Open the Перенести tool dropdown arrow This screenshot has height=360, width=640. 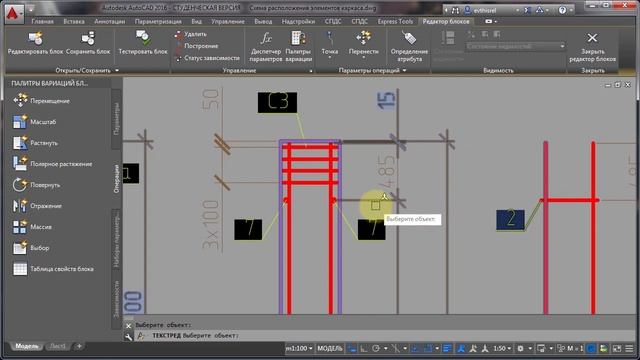tap(363, 58)
